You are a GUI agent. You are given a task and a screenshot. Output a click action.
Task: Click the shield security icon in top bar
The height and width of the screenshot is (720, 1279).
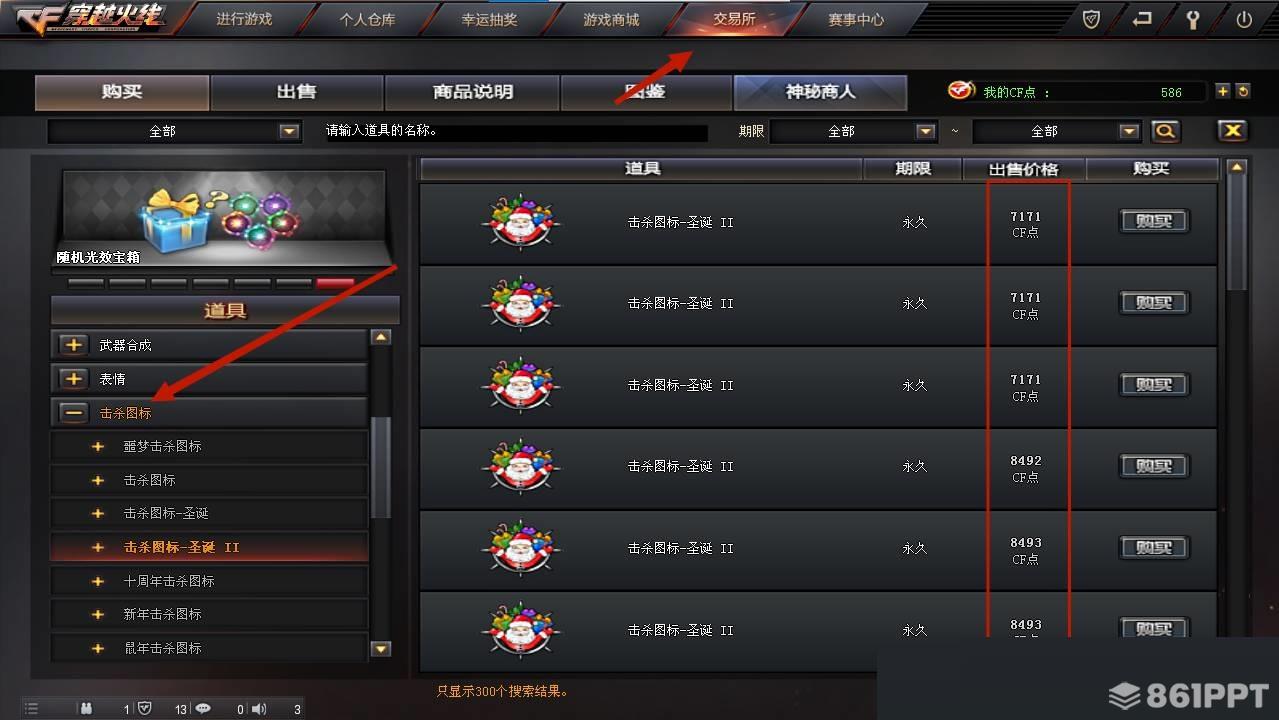[x=1093, y=19]
